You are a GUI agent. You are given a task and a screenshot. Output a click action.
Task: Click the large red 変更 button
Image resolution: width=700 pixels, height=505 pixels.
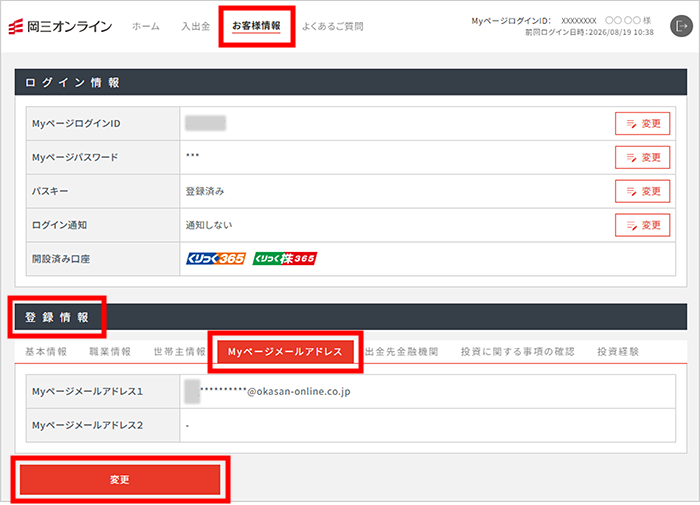tap(120, 480)
